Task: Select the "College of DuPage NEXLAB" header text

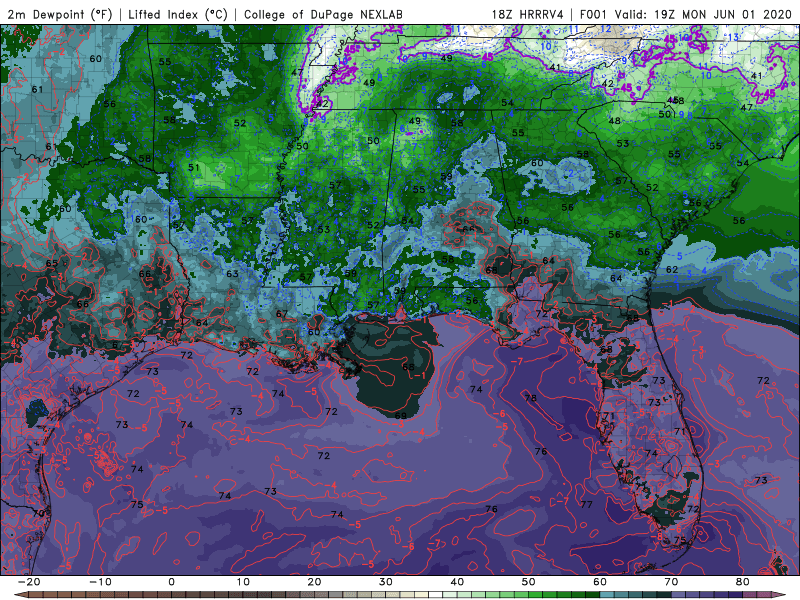Action: coord(323,14)
